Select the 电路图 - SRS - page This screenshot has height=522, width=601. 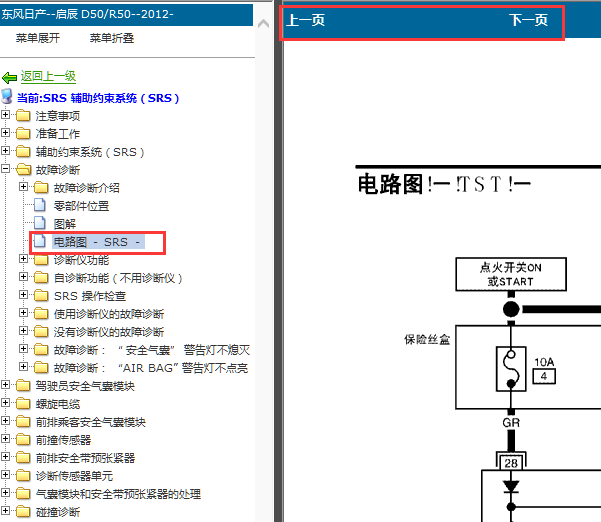(98, 242)
